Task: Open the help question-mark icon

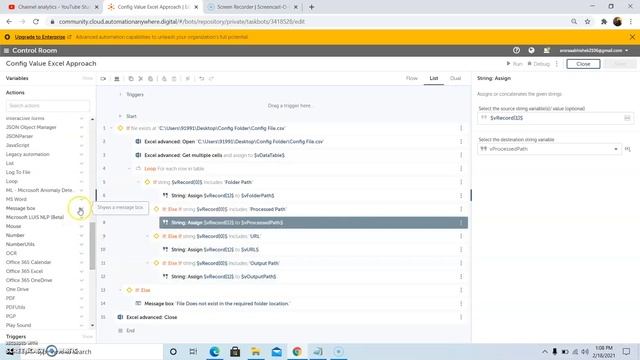Action: (x=516, y=50)
